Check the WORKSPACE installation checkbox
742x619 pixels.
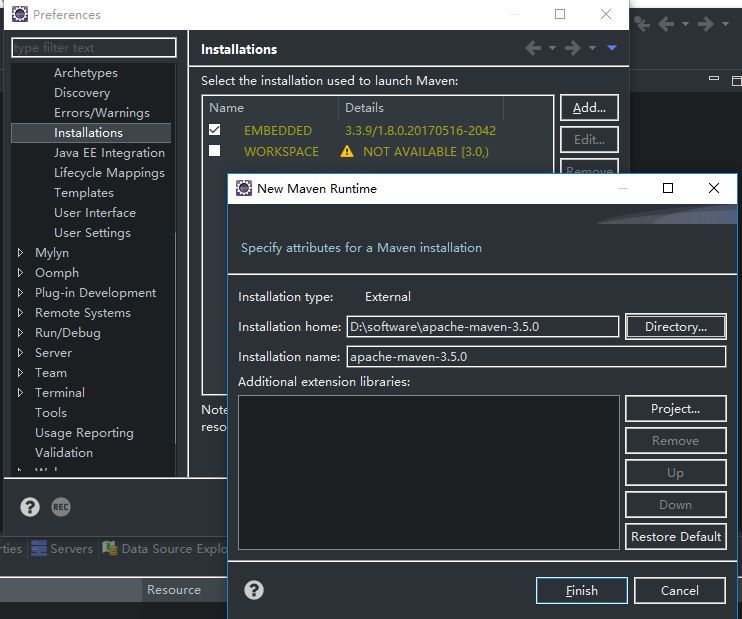coord(214,150)
